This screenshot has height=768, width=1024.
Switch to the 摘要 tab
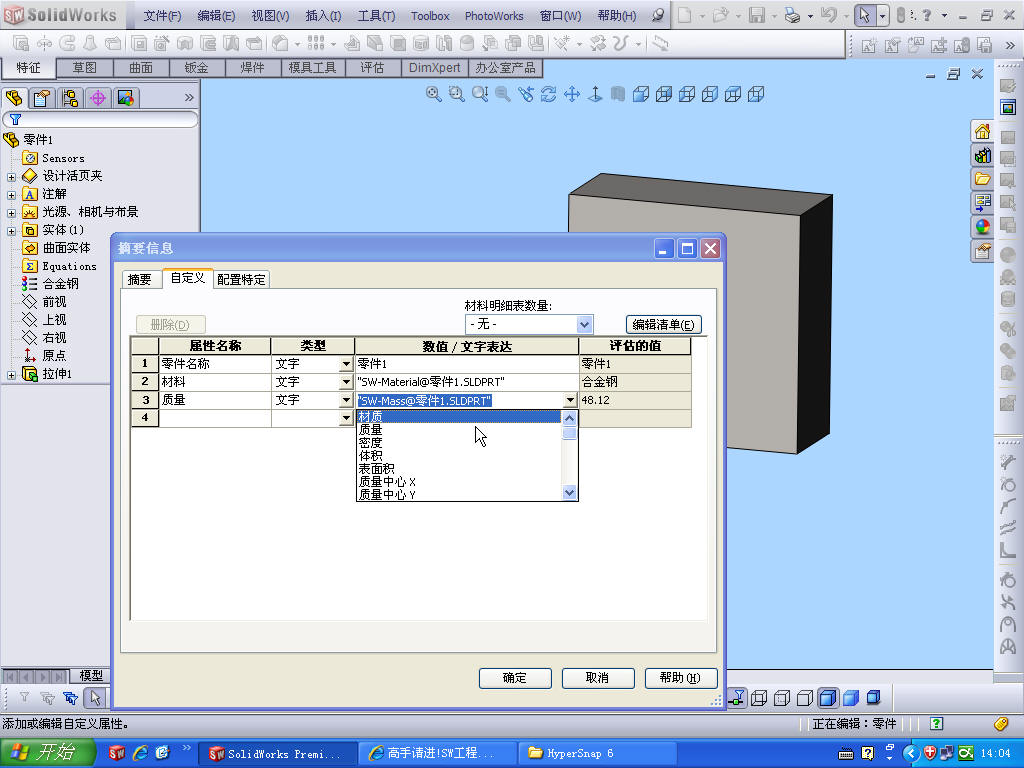pyautogui.click(x=140, y=280)
